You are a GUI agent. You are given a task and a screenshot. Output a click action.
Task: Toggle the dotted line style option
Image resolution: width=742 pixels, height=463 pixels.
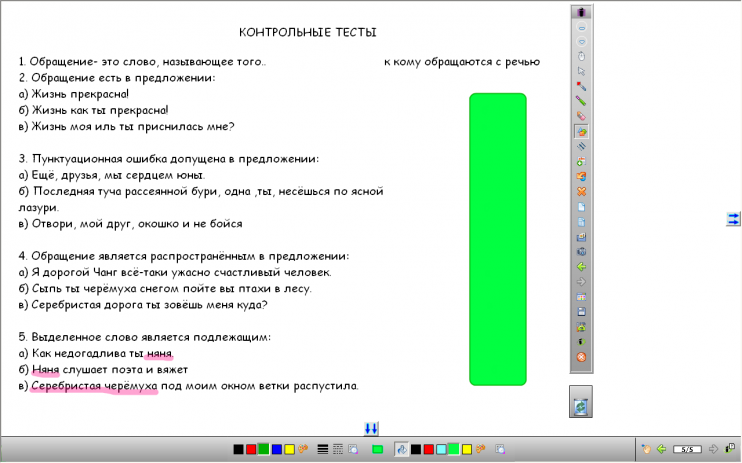coord(338,450)
